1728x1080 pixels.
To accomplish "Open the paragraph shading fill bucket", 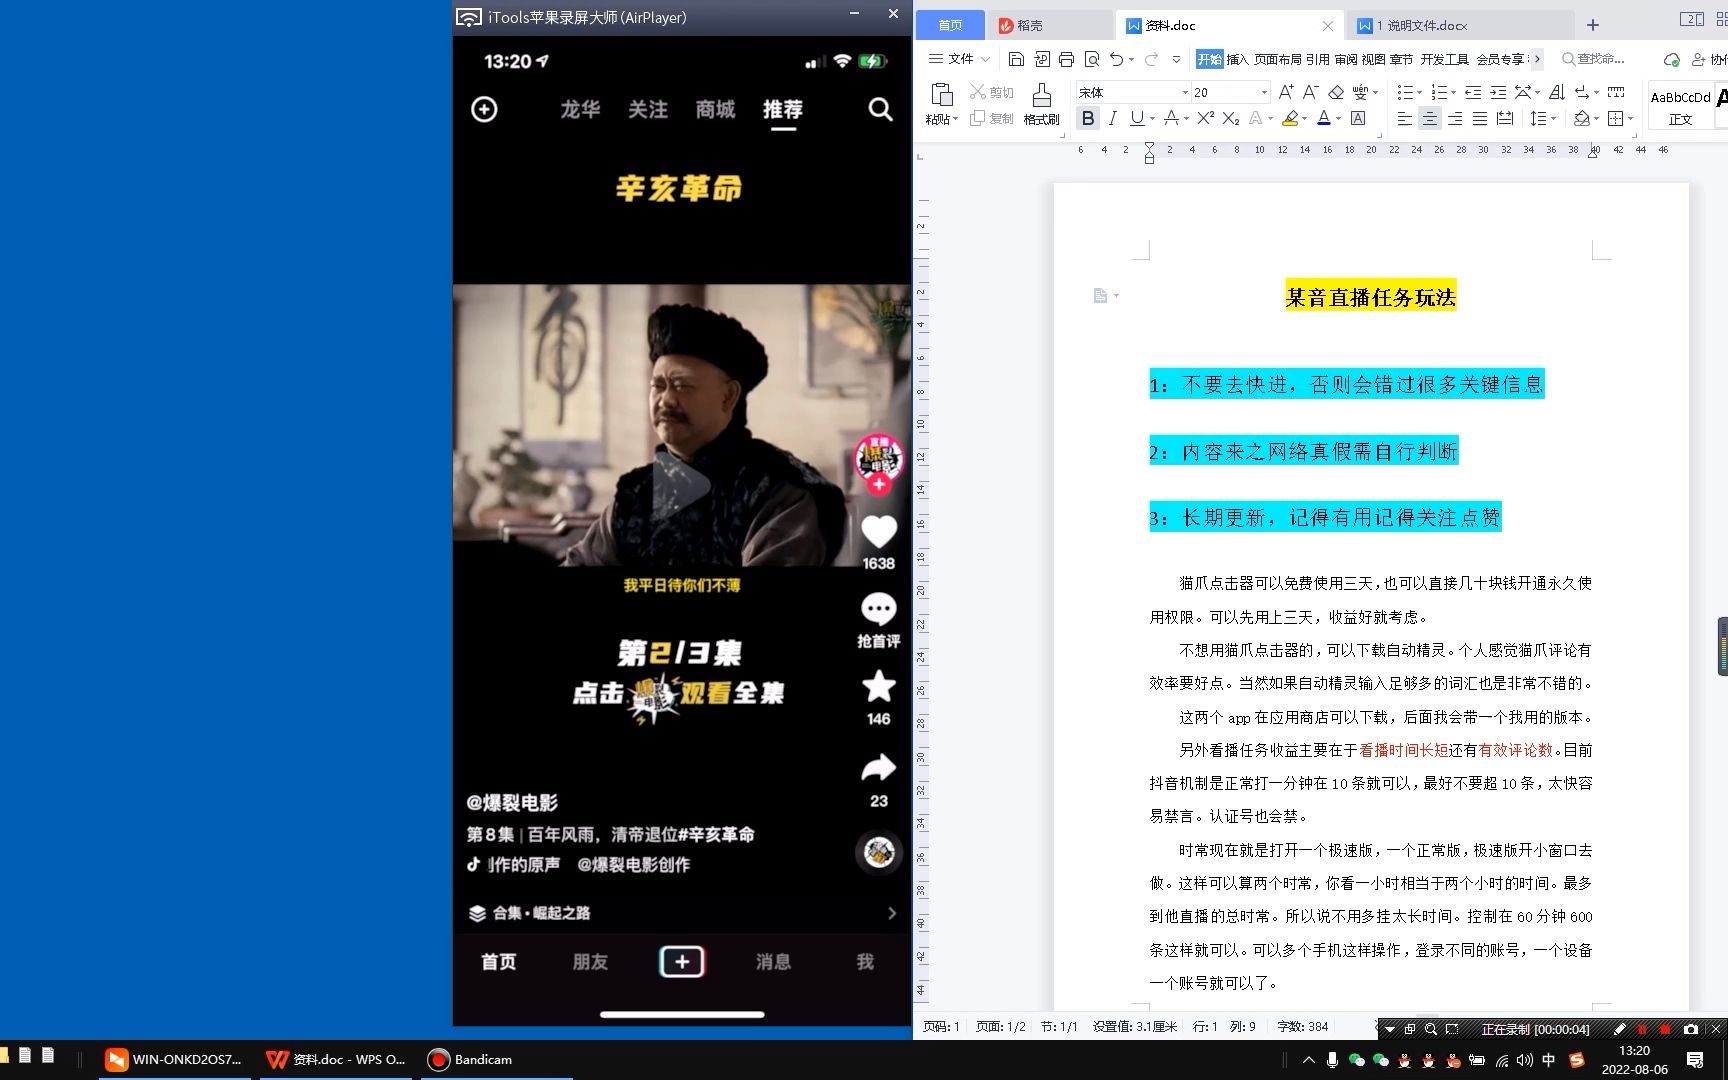I will (x=1582, y=118).
